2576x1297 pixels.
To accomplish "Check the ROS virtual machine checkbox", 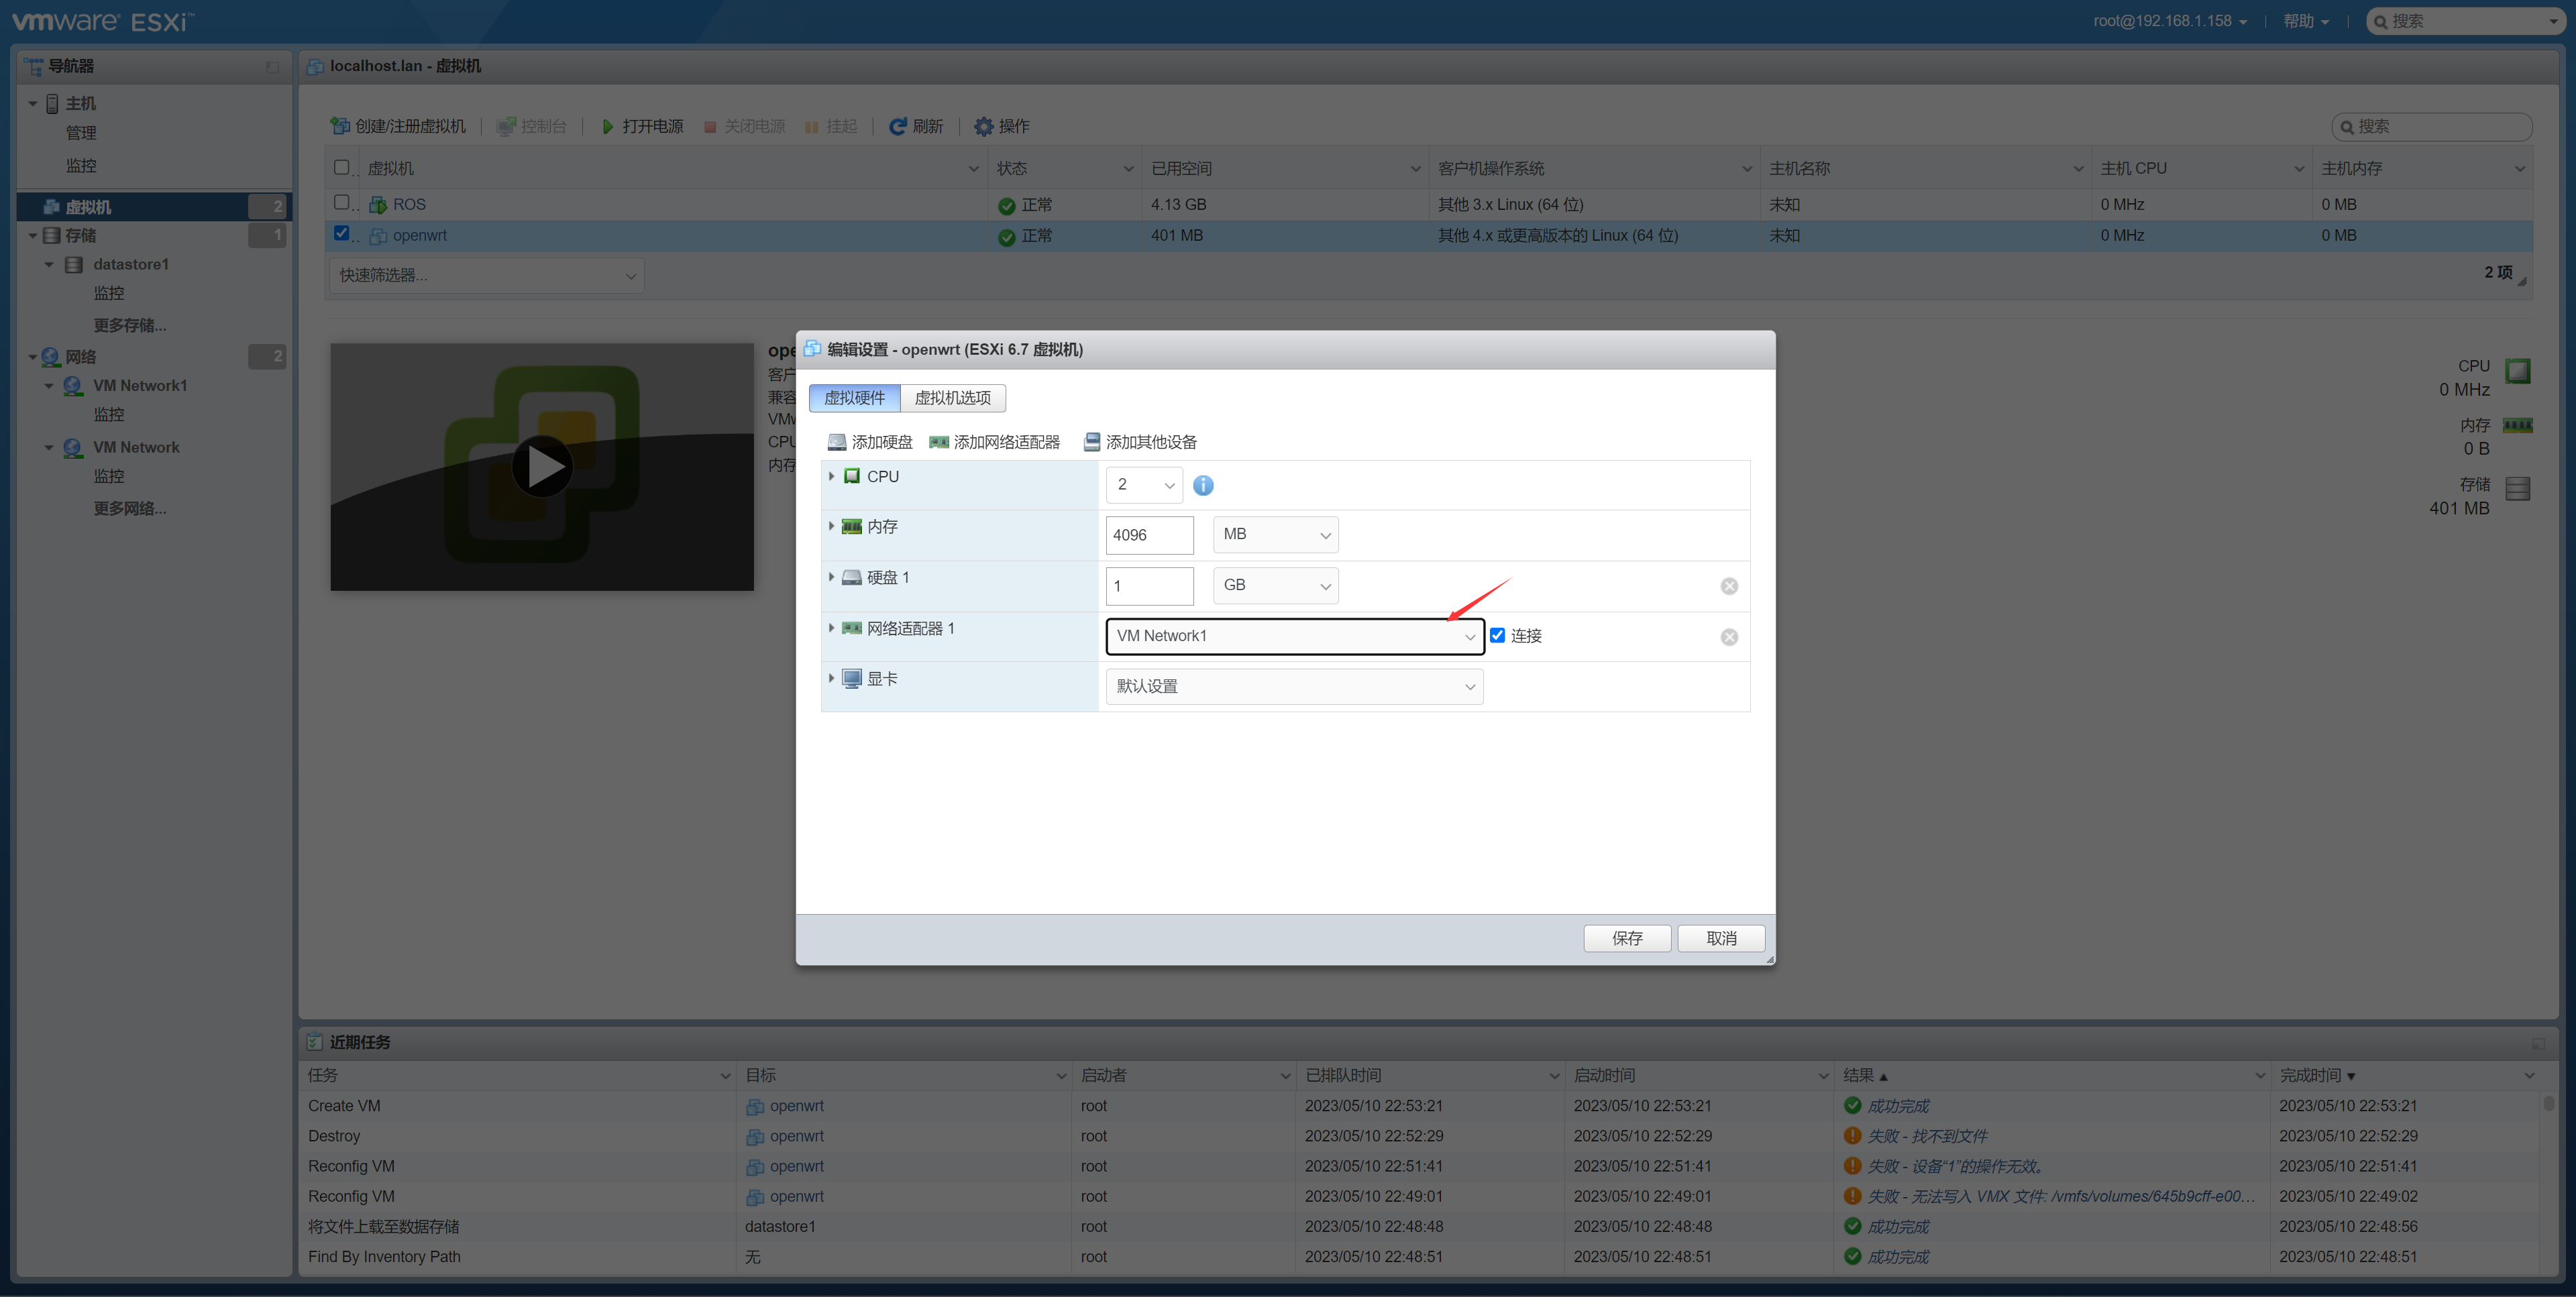I will pyautogui.click(x=342, y=202).
